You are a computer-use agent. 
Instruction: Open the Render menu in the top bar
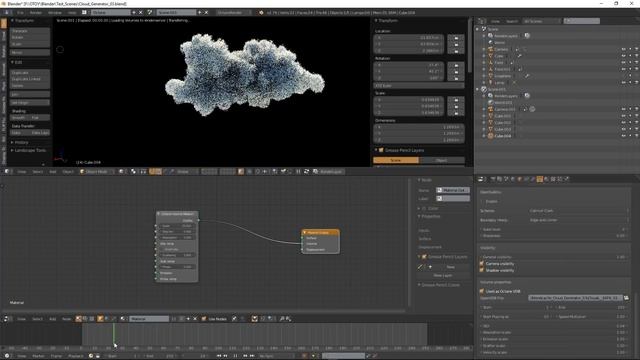tap(36, 13)
